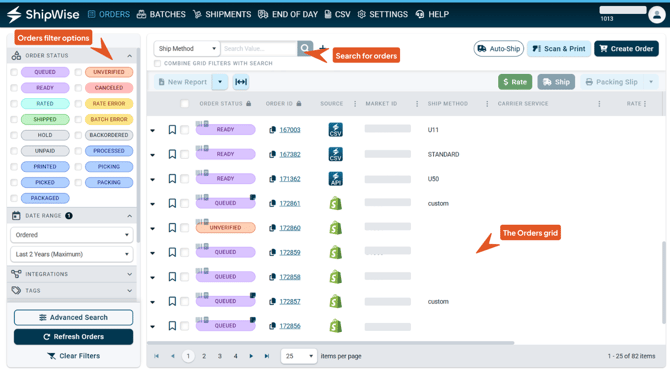Enable Combine Grid Filters With Search
The image size is (670, 377).
pyautogui.click(x=158, y=63)
